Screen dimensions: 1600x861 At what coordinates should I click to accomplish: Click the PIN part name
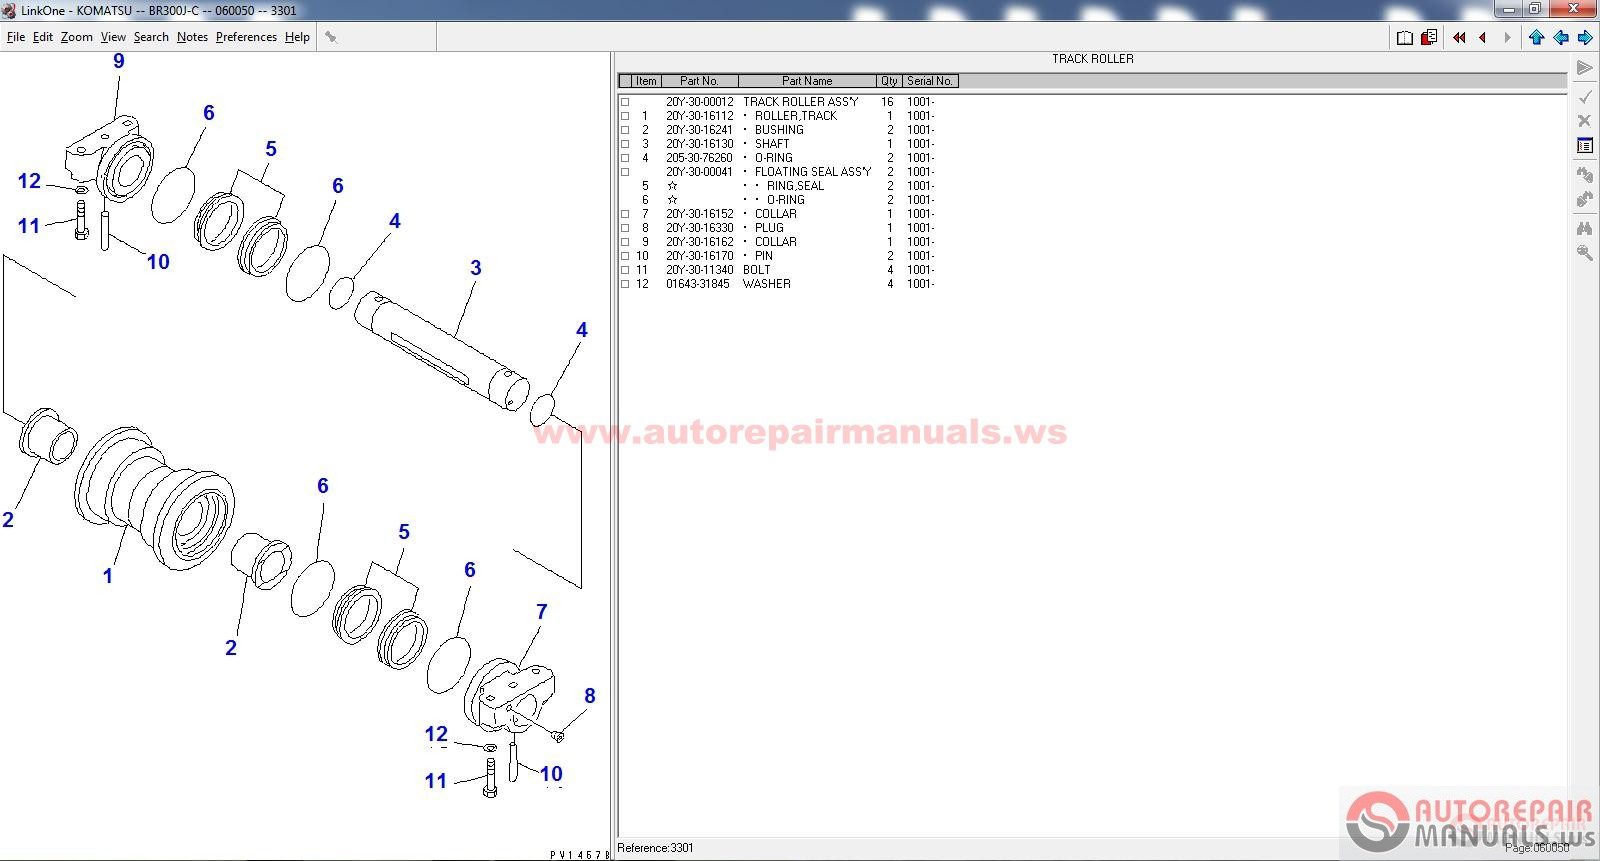[x=764, y=256]
